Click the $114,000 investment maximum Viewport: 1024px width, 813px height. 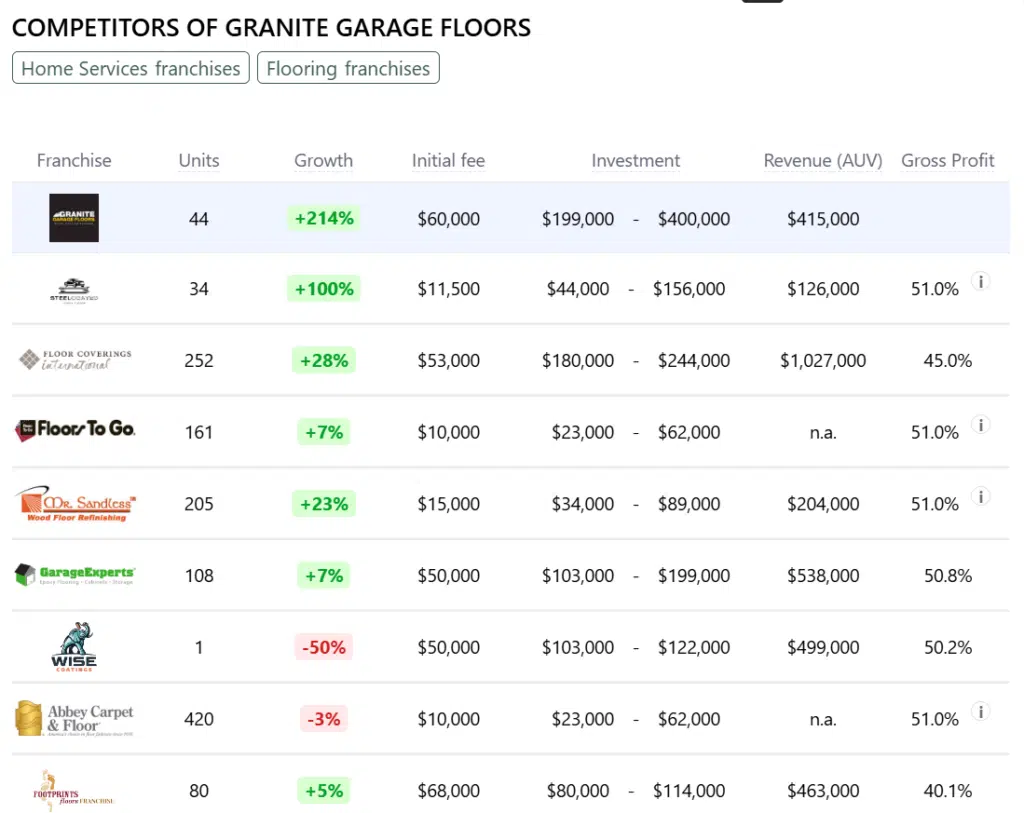point(689,791)
